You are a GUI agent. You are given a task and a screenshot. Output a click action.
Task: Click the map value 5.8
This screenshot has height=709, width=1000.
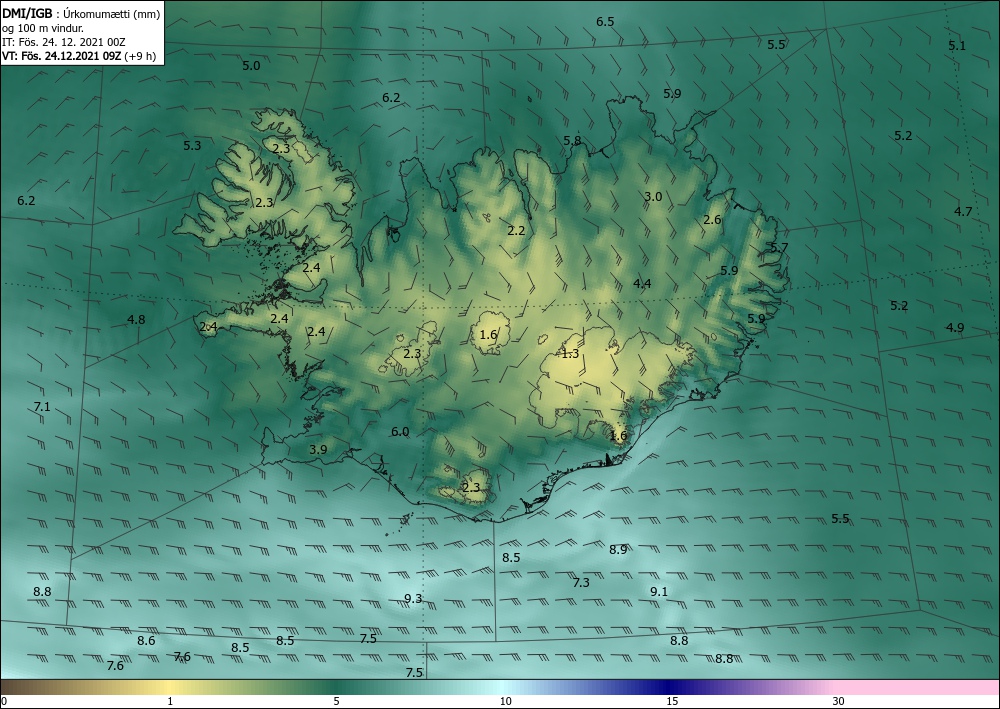(572, 140)
